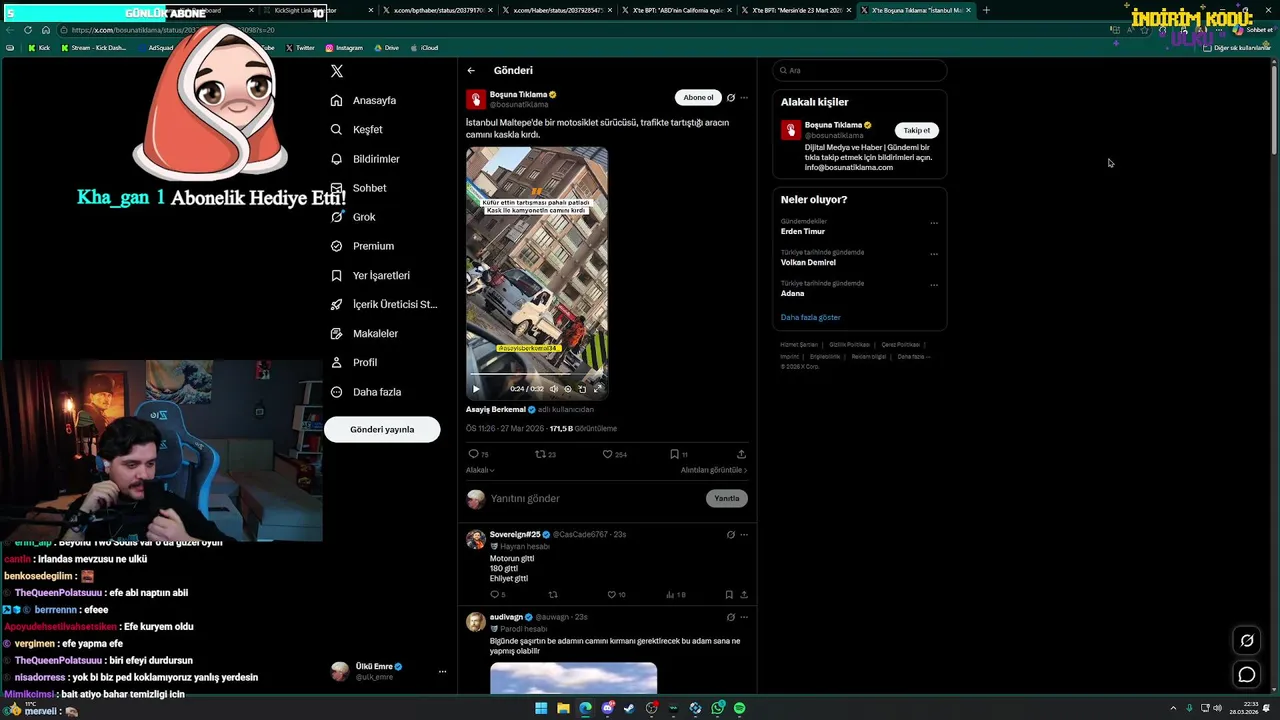Open more options on main post

point(744,98)
